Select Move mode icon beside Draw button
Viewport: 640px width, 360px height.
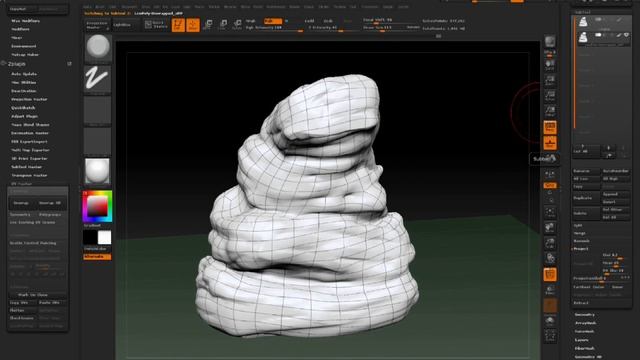click(x=208, y=25)
